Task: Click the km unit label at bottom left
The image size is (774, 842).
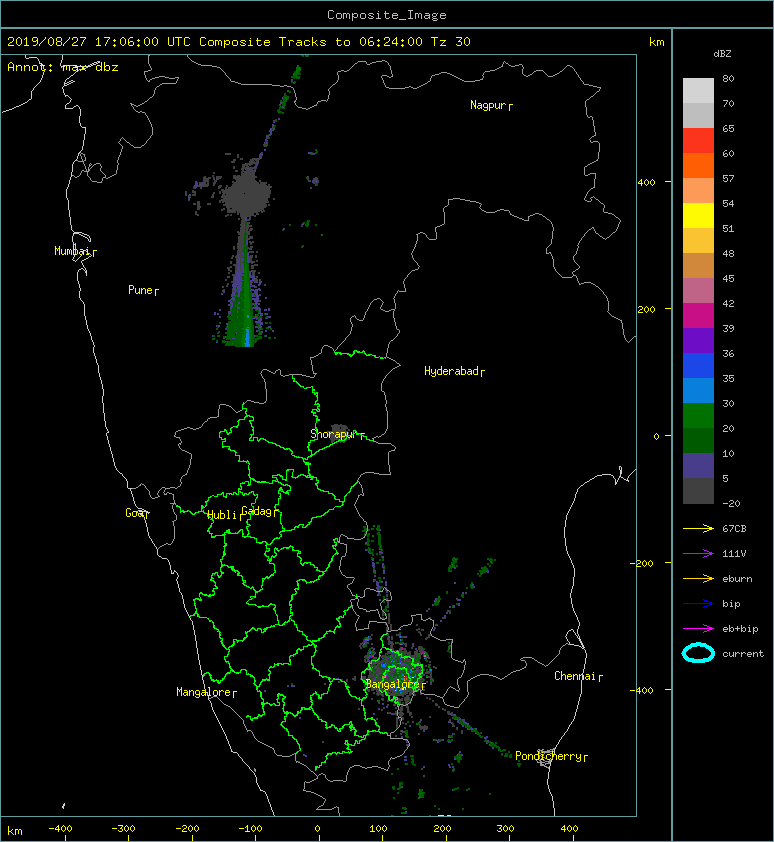Action: coord(15,831)
